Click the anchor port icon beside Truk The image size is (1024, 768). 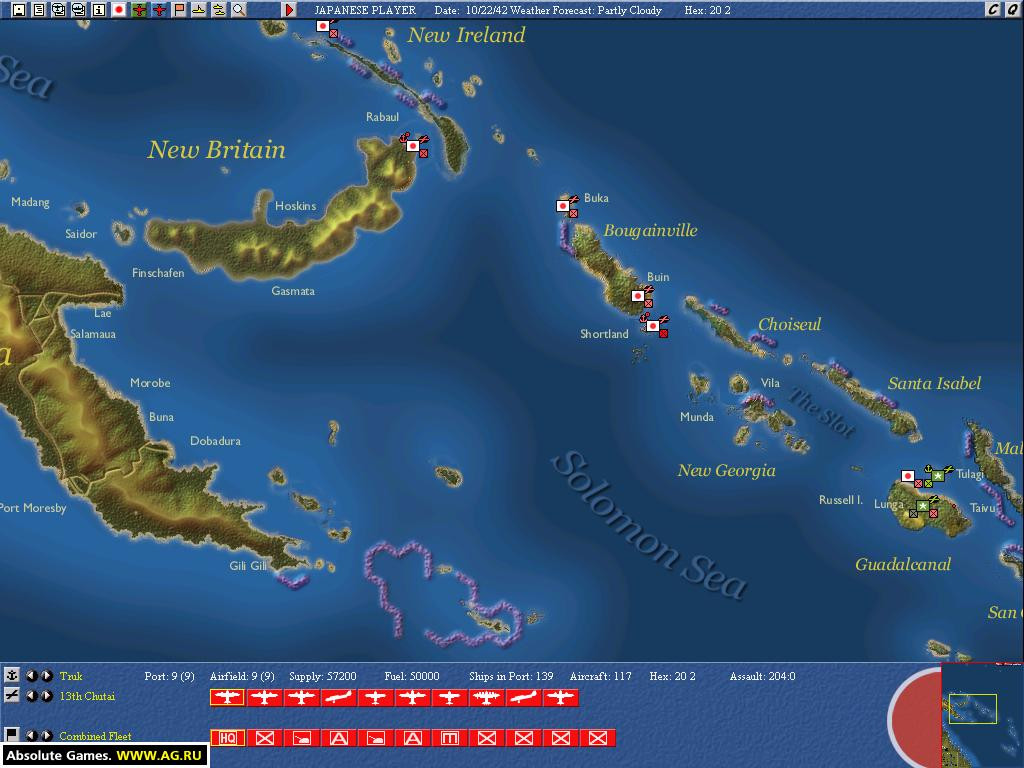(x=12, y=675)
